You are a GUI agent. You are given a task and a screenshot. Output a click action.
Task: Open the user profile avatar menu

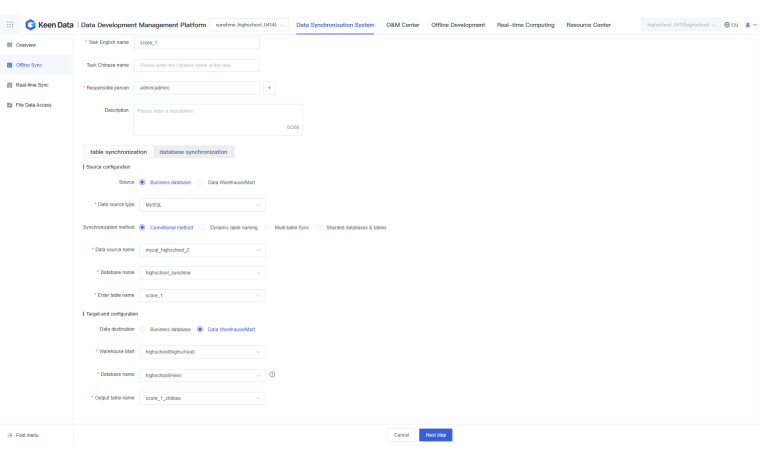tap(747, 24)
